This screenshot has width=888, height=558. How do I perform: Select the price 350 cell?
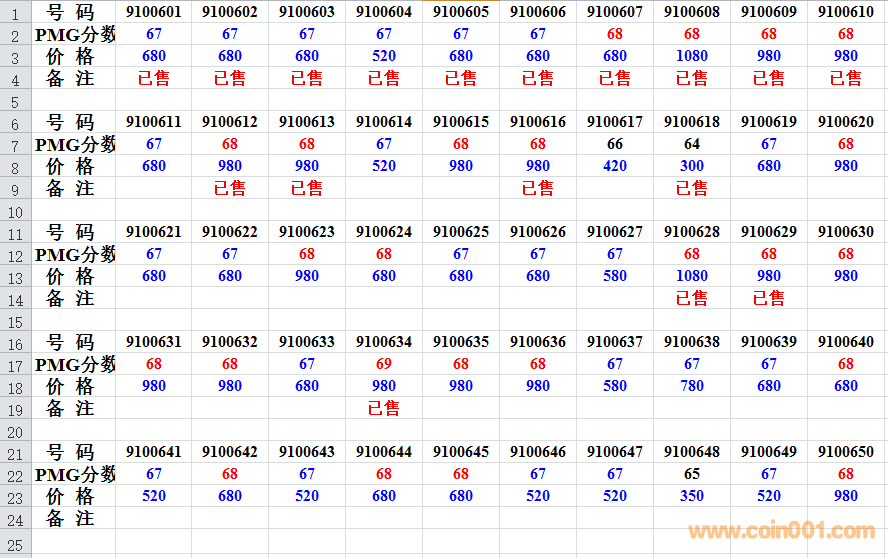click(692, 496)
